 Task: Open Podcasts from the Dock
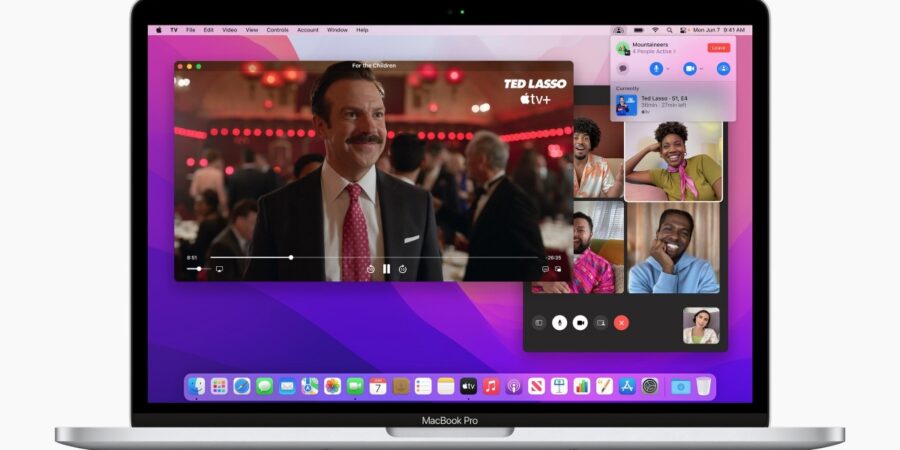click(x=514, y=386)
